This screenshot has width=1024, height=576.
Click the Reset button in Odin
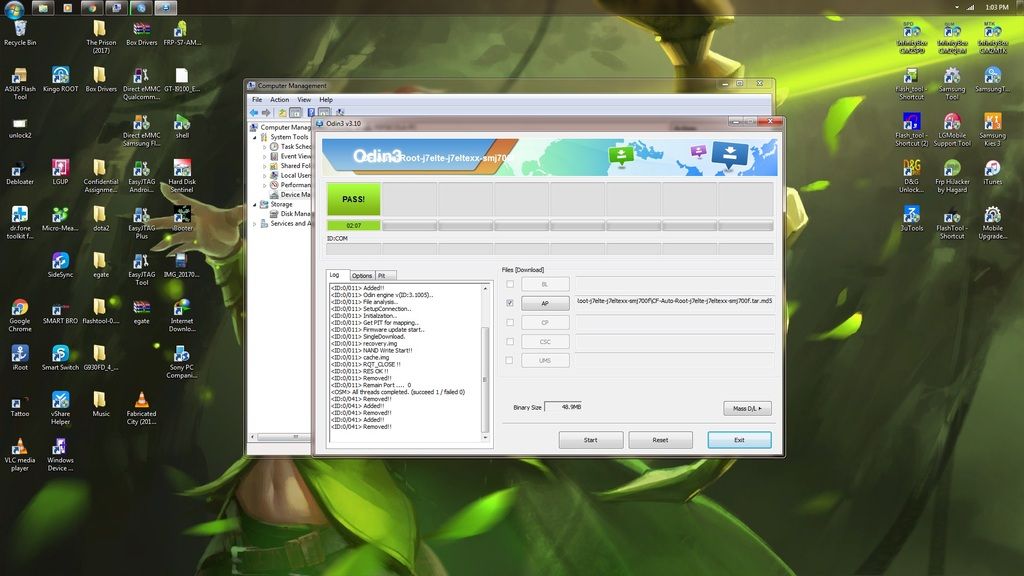660,440
